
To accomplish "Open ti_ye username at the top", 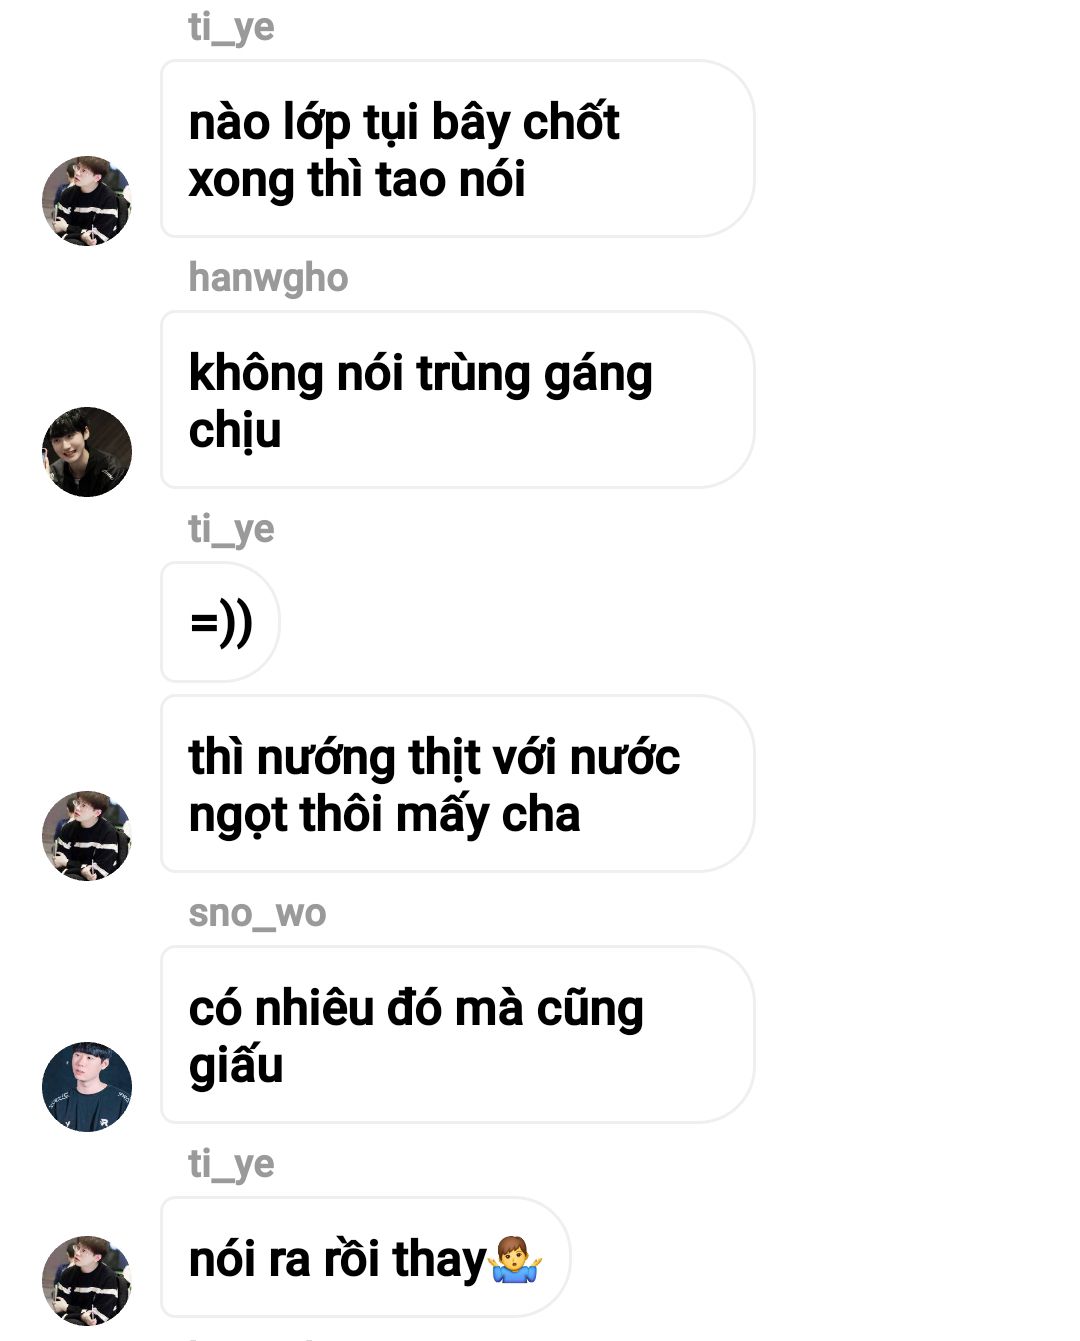I will point(231,26).
